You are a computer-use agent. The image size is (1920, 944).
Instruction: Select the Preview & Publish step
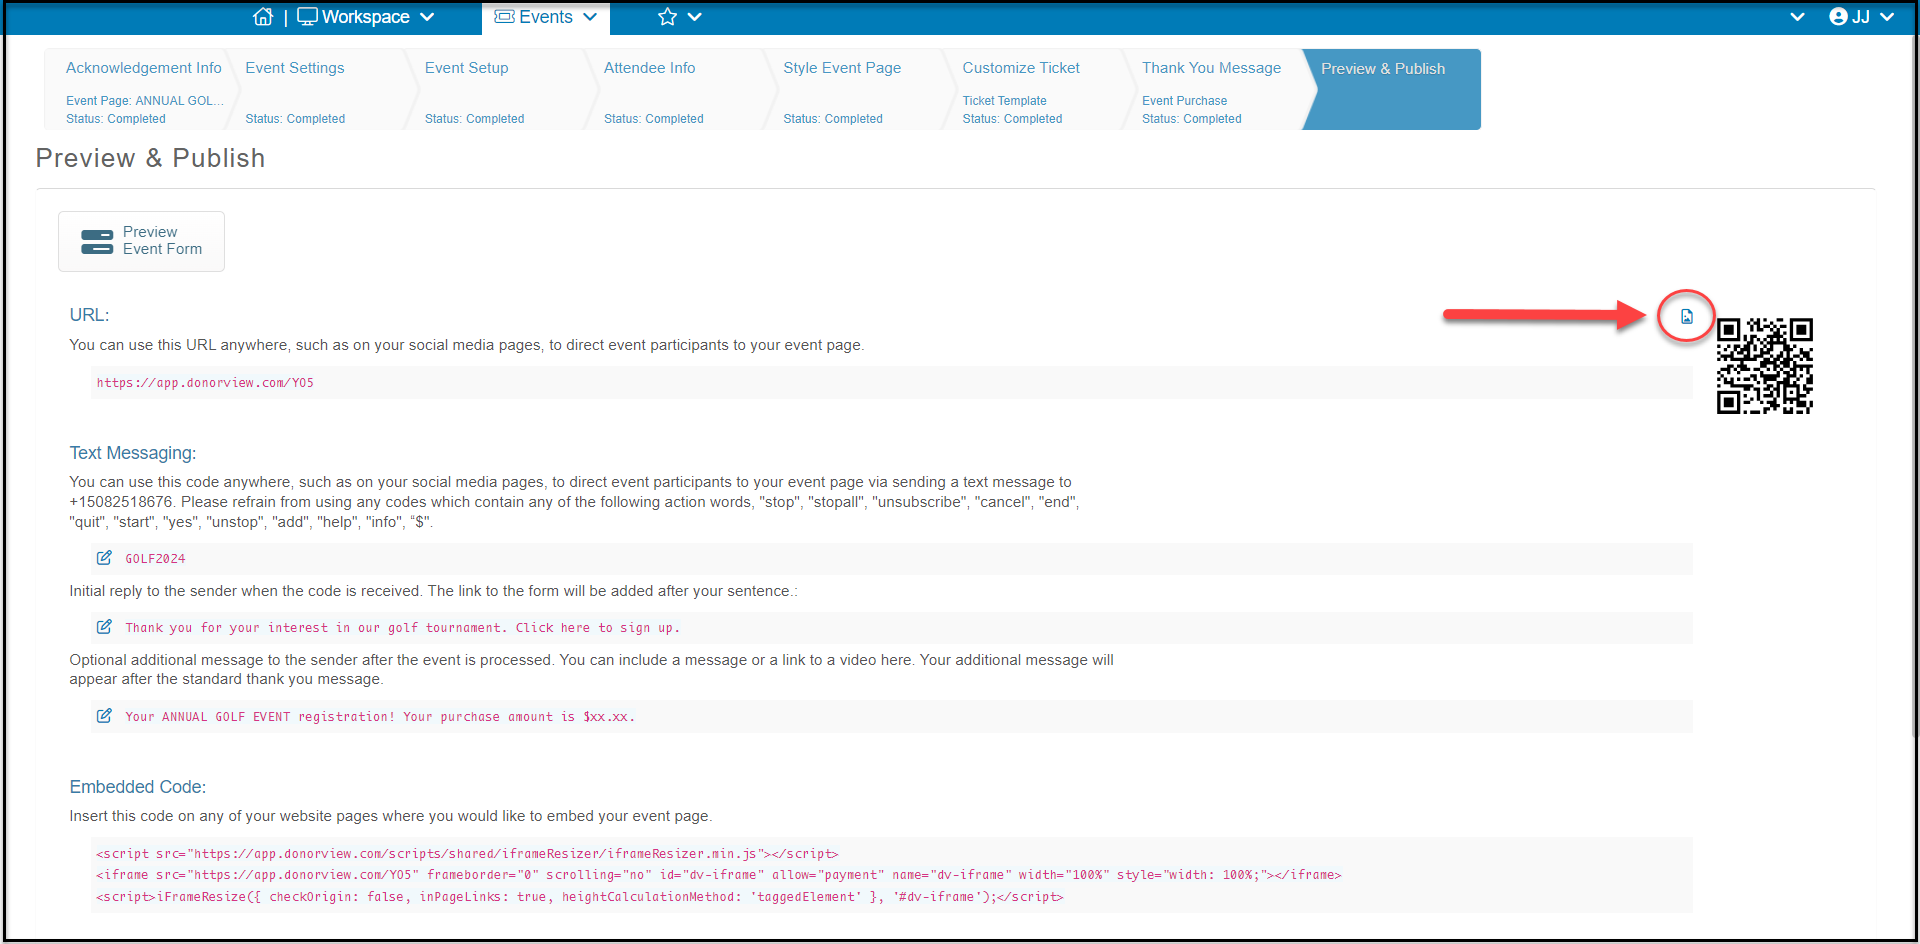(x=1391, y=89)
